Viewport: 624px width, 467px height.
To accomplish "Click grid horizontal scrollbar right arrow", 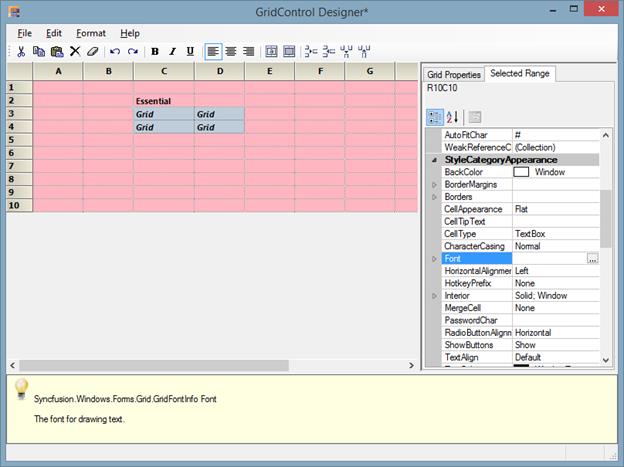I will (411, 365).
